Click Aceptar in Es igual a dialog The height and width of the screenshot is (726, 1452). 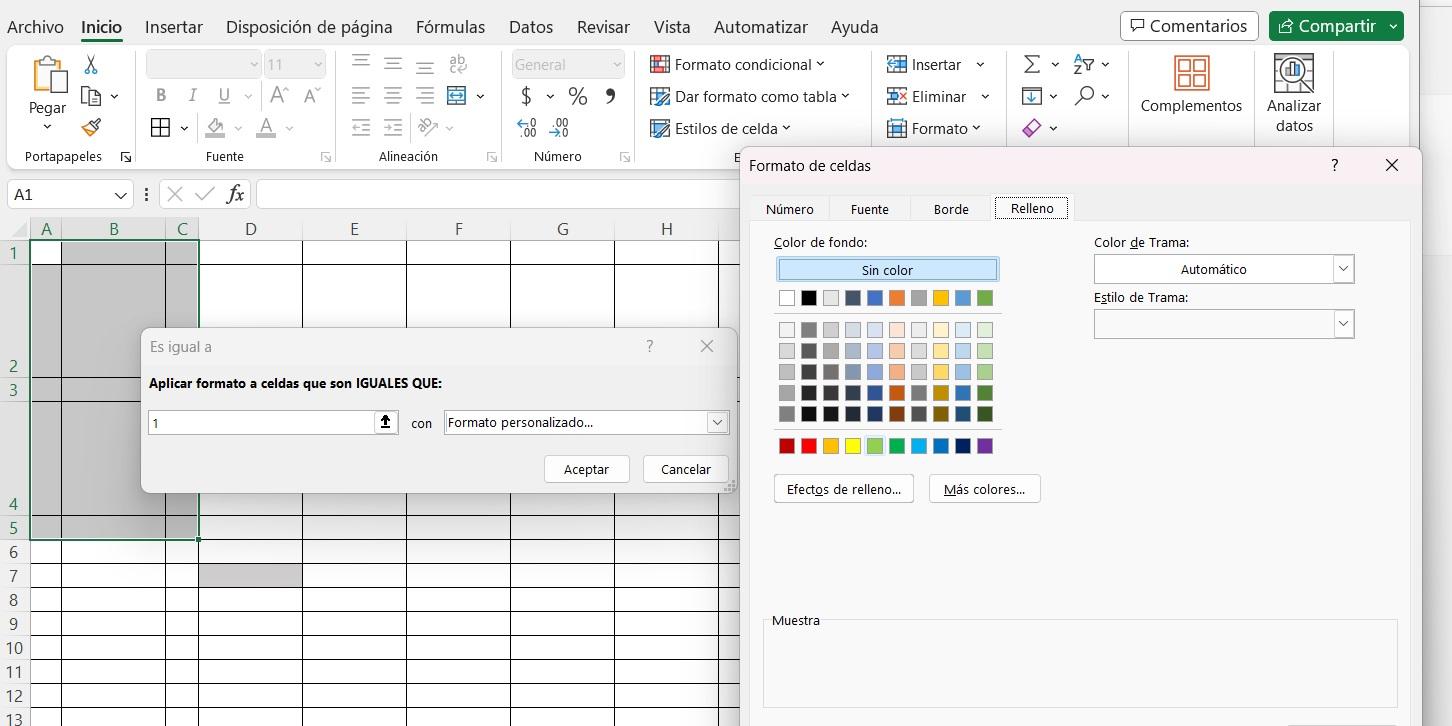click(x=586, y=469)
